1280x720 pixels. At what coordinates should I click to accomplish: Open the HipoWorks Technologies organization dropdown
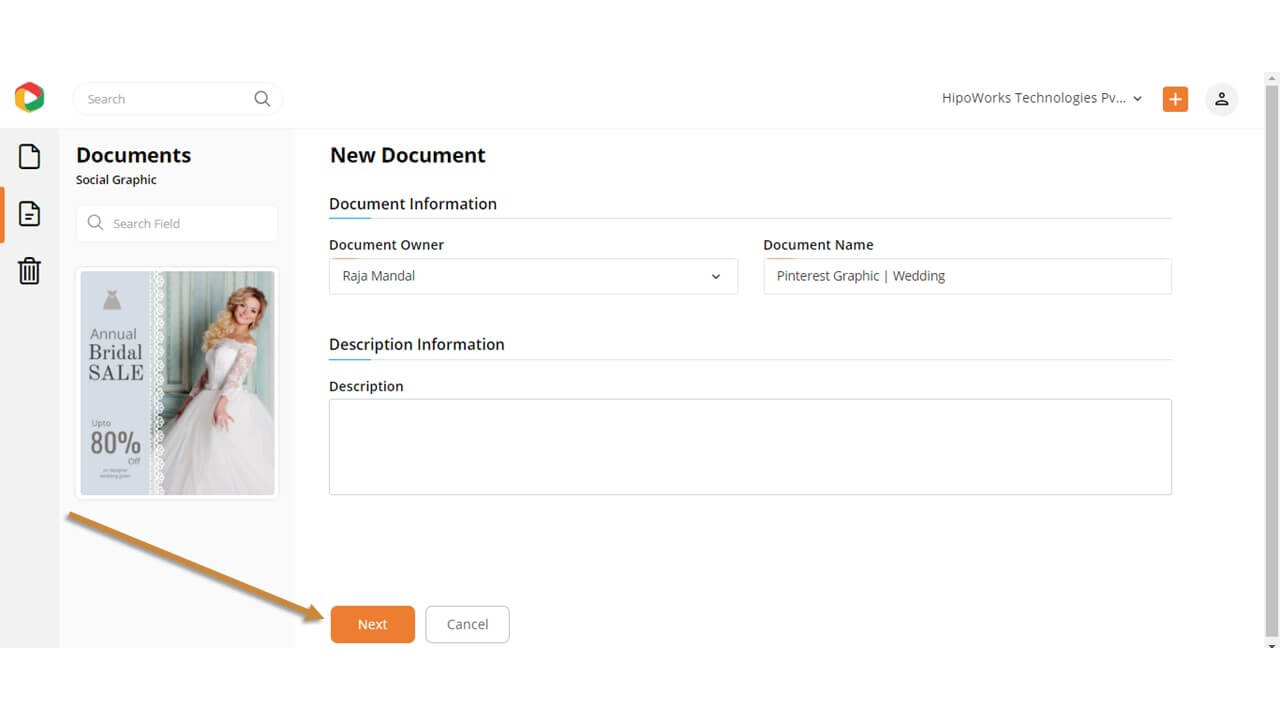[1041, 98]
